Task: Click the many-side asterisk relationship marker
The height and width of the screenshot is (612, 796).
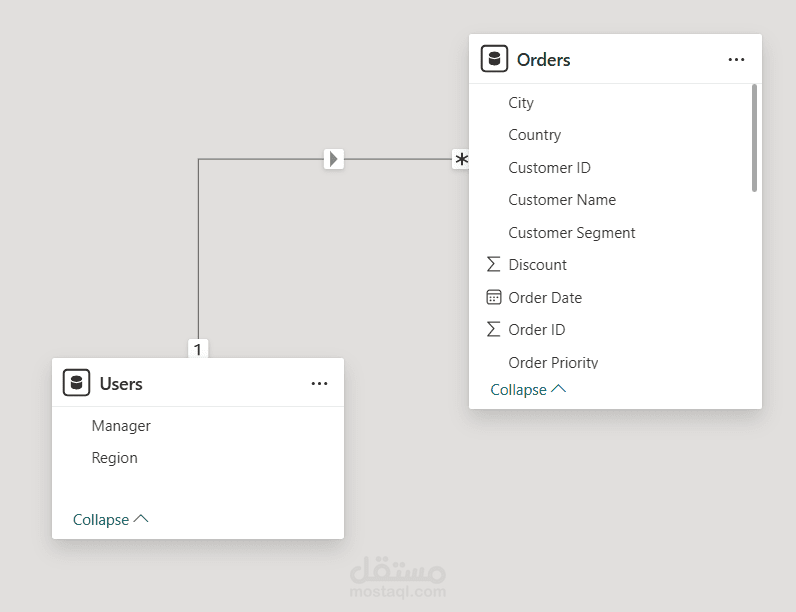Action: pos(461,160)
